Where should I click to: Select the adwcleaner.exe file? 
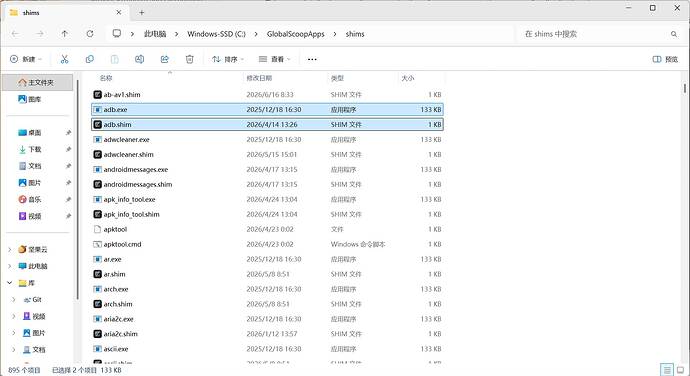267,140
